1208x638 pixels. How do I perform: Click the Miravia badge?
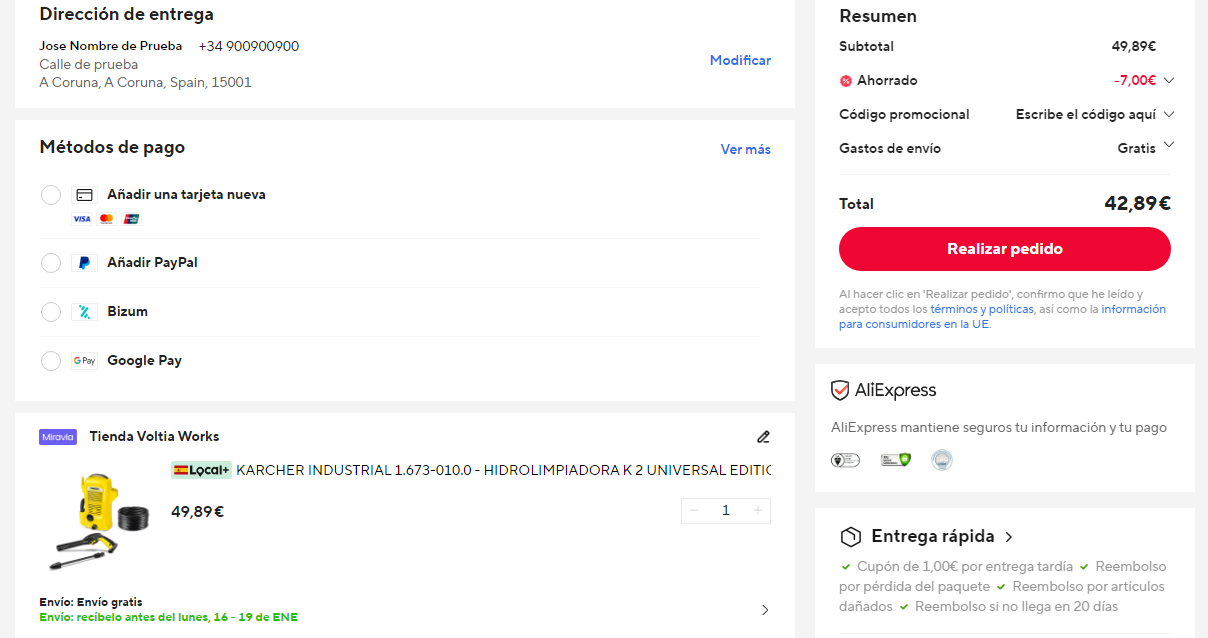pyautogui.click(x=58, y=437)
